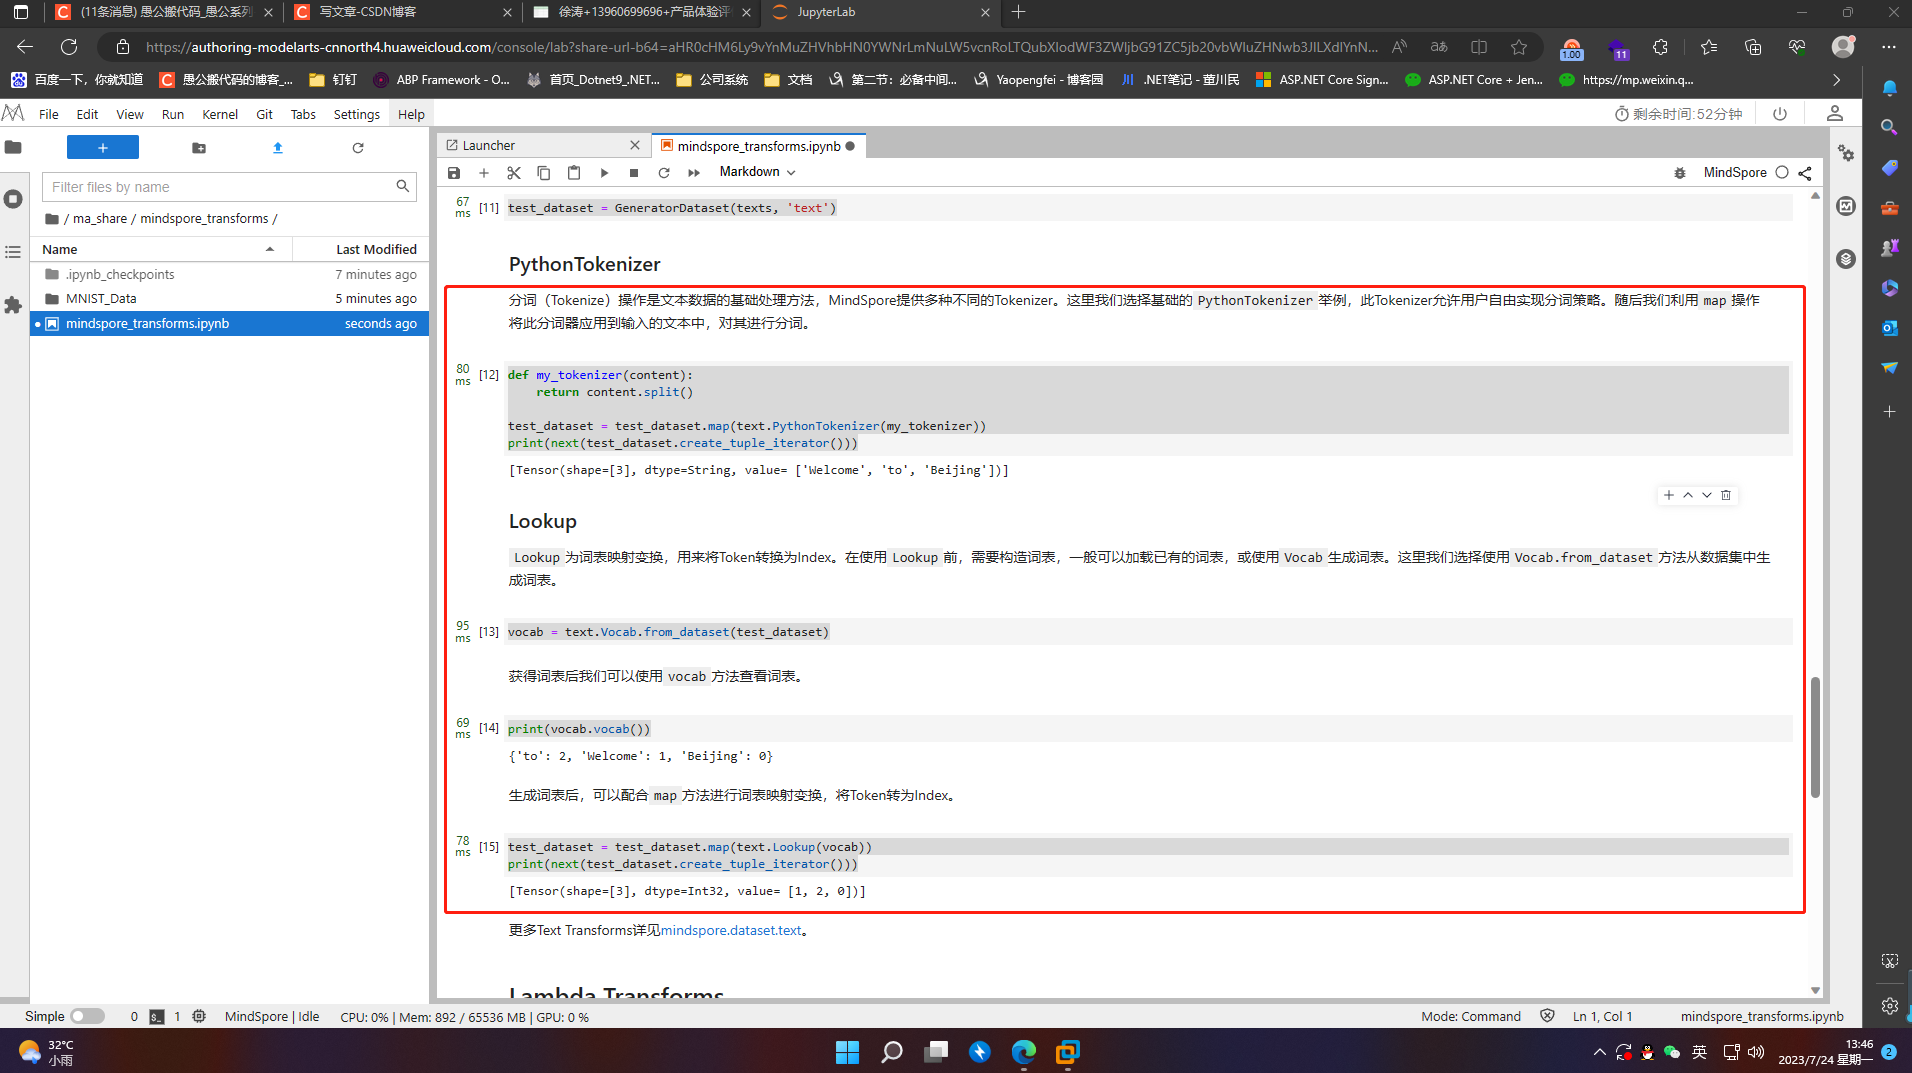Interrupt the kernel with stop icon
This screenshot has height=1073, width=1912.
pos(634,173)
